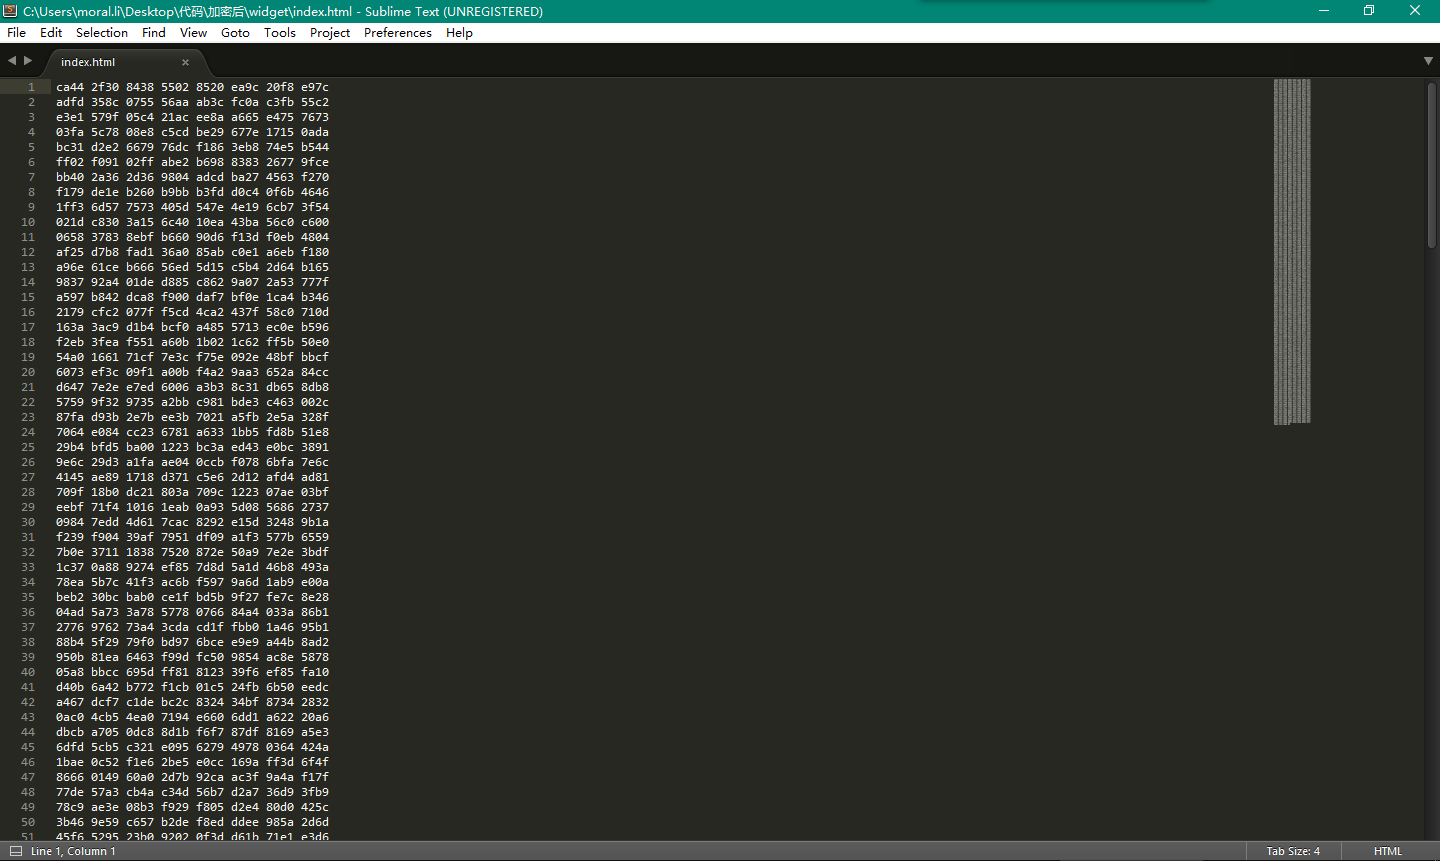Viewport: 1440px width, 861px height.
Task: Place cursor on hex value f180
Action: pyautogui.click(x=315, y=252)
